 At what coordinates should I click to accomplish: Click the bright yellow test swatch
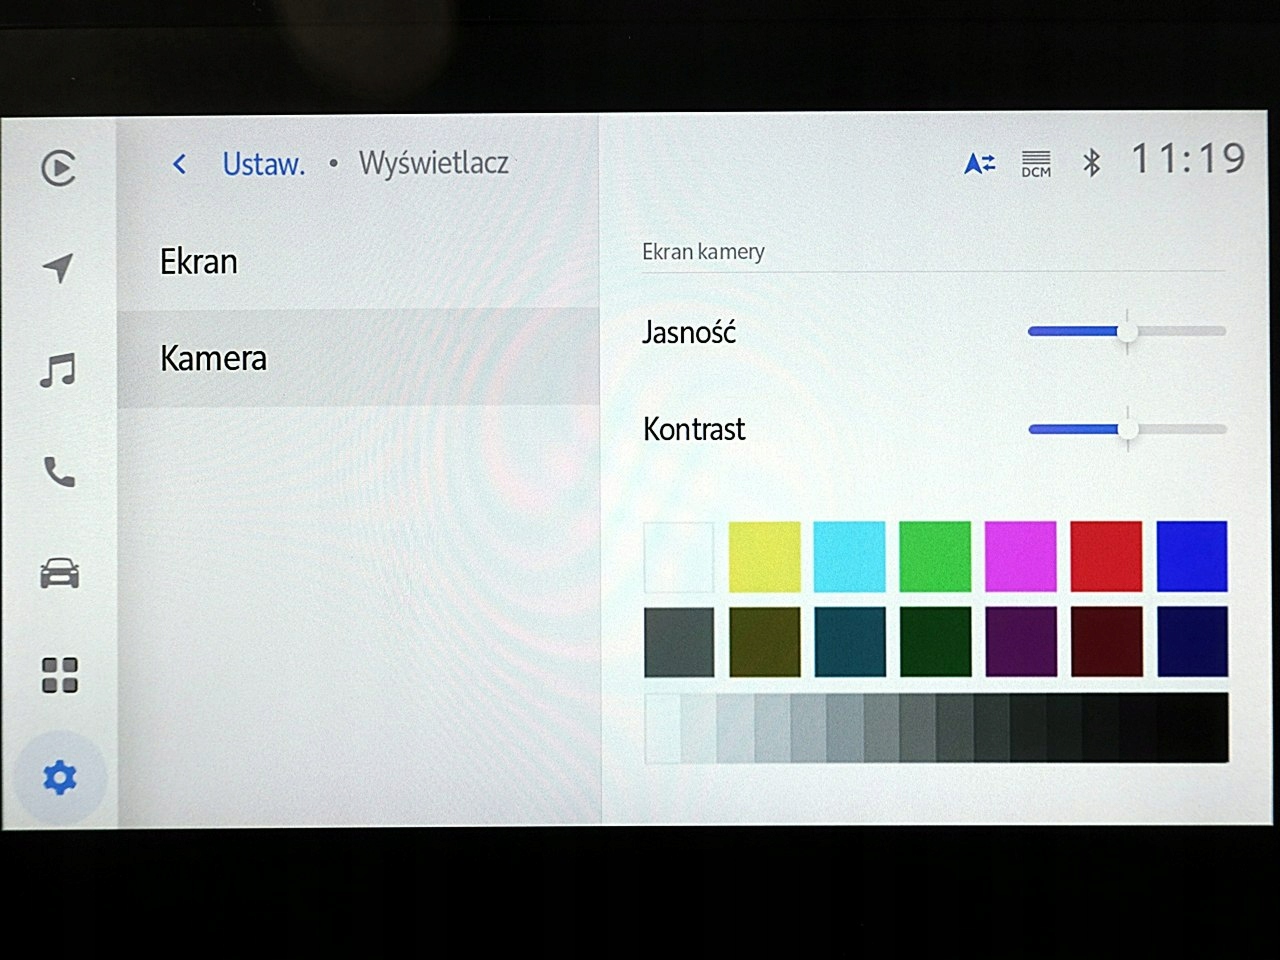click(764, 556)
